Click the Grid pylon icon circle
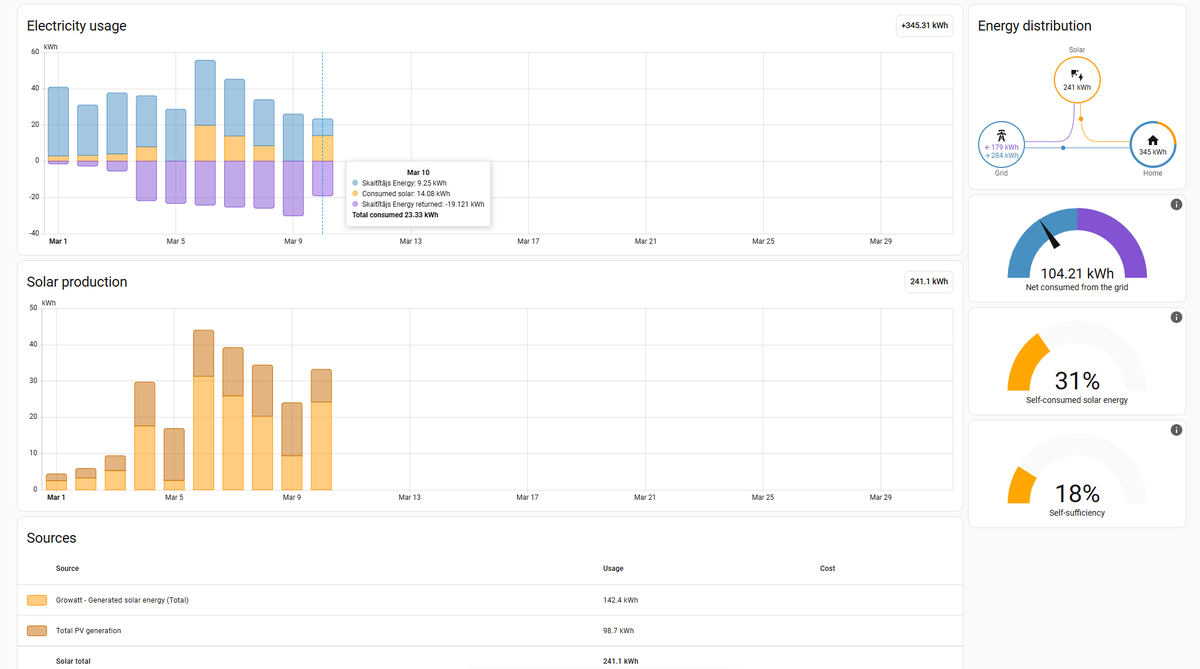This screenshot has height=669, width=1200. (1001, 145)
